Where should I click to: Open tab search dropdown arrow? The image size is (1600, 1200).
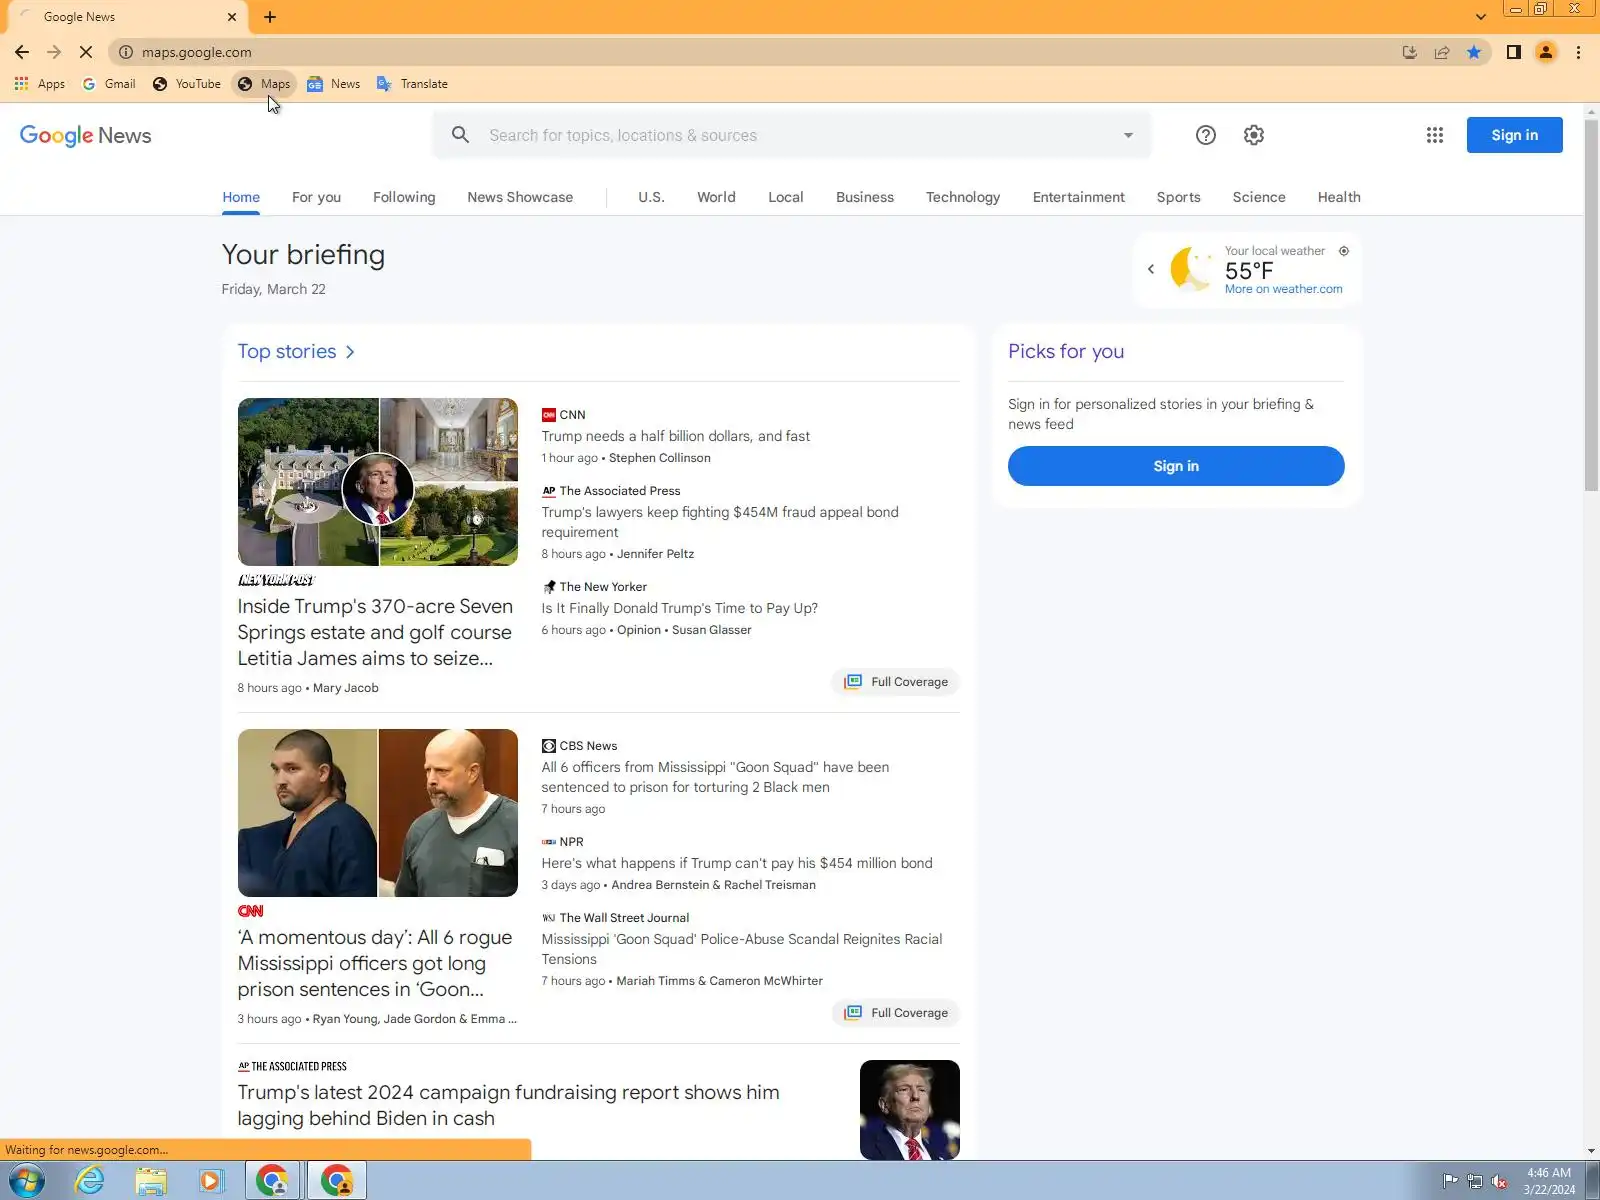pyautogui.click(x=1481, y=17)
